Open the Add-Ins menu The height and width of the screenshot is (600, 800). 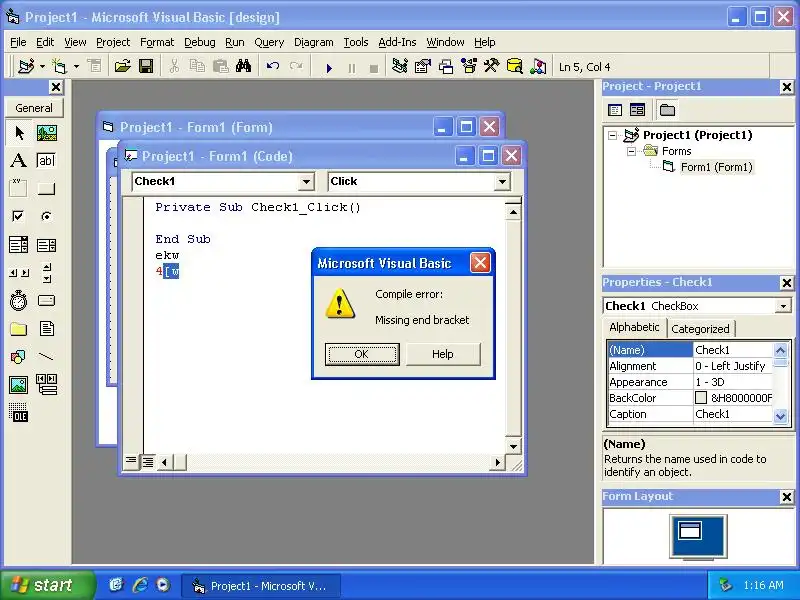coord(397,42)
